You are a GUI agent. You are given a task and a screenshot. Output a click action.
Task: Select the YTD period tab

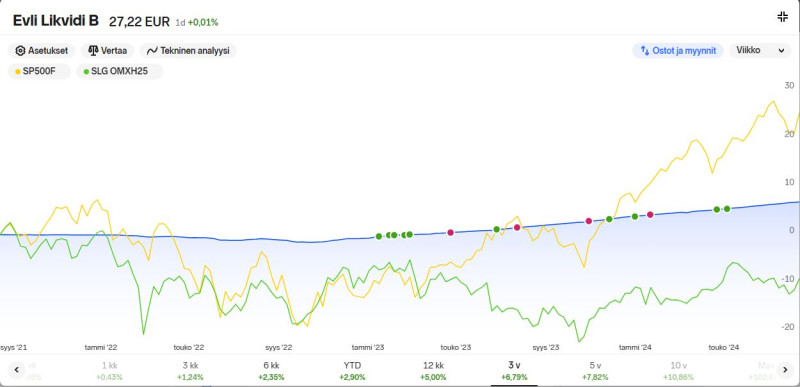click(x=352, y=371)
